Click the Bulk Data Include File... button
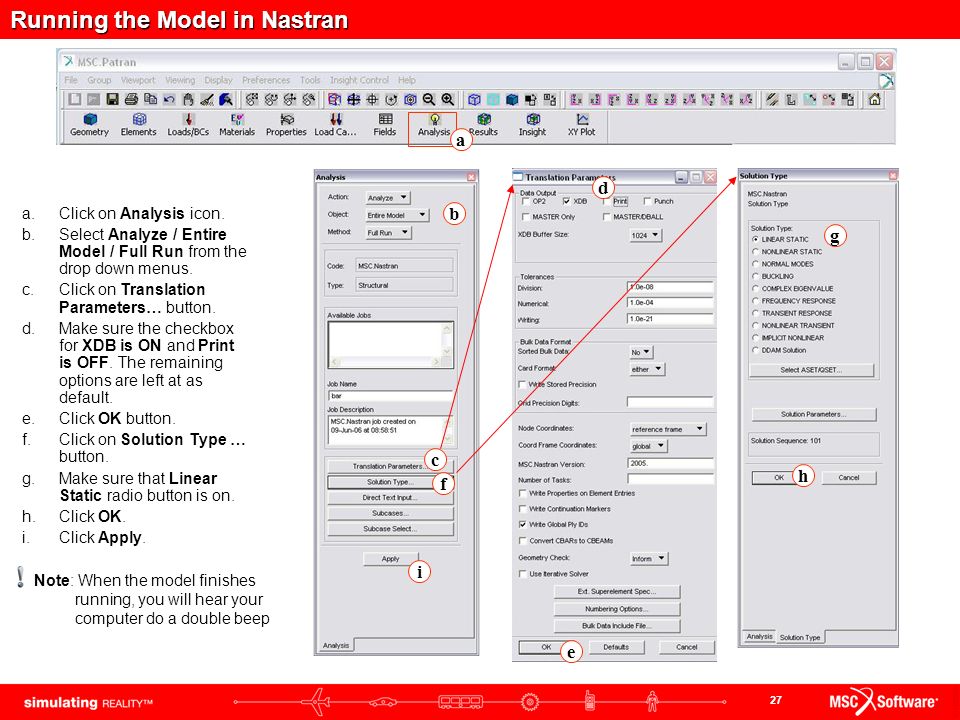Image resolution: width=960 pixels, height=720 pixels. 617,626
